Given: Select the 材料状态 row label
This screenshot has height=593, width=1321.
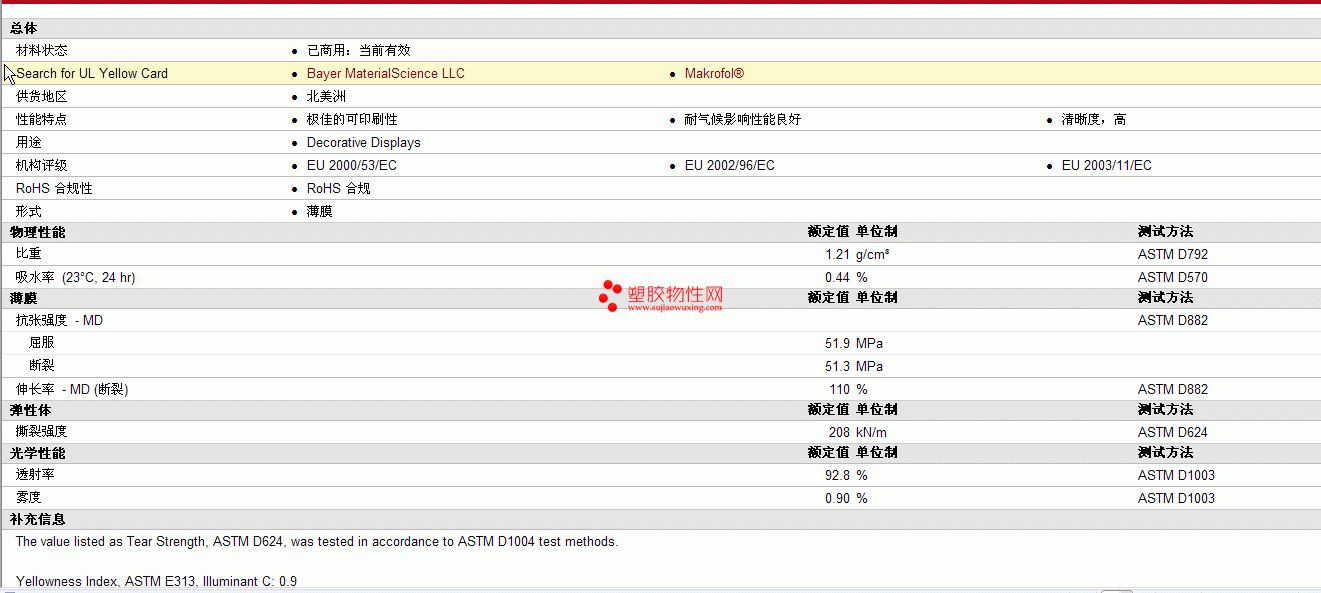Looking at the screenshot, I should tap(42, 50).
